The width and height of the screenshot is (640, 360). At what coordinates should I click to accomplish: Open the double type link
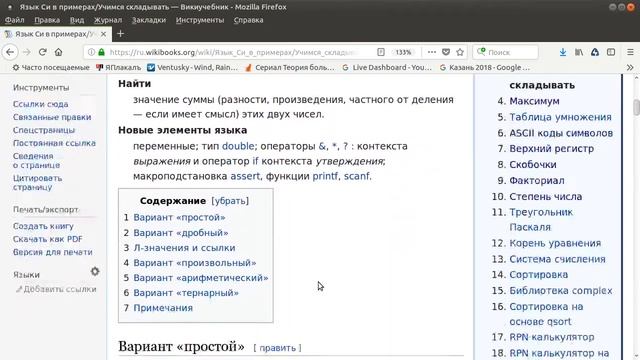click(x=238, y=146)
